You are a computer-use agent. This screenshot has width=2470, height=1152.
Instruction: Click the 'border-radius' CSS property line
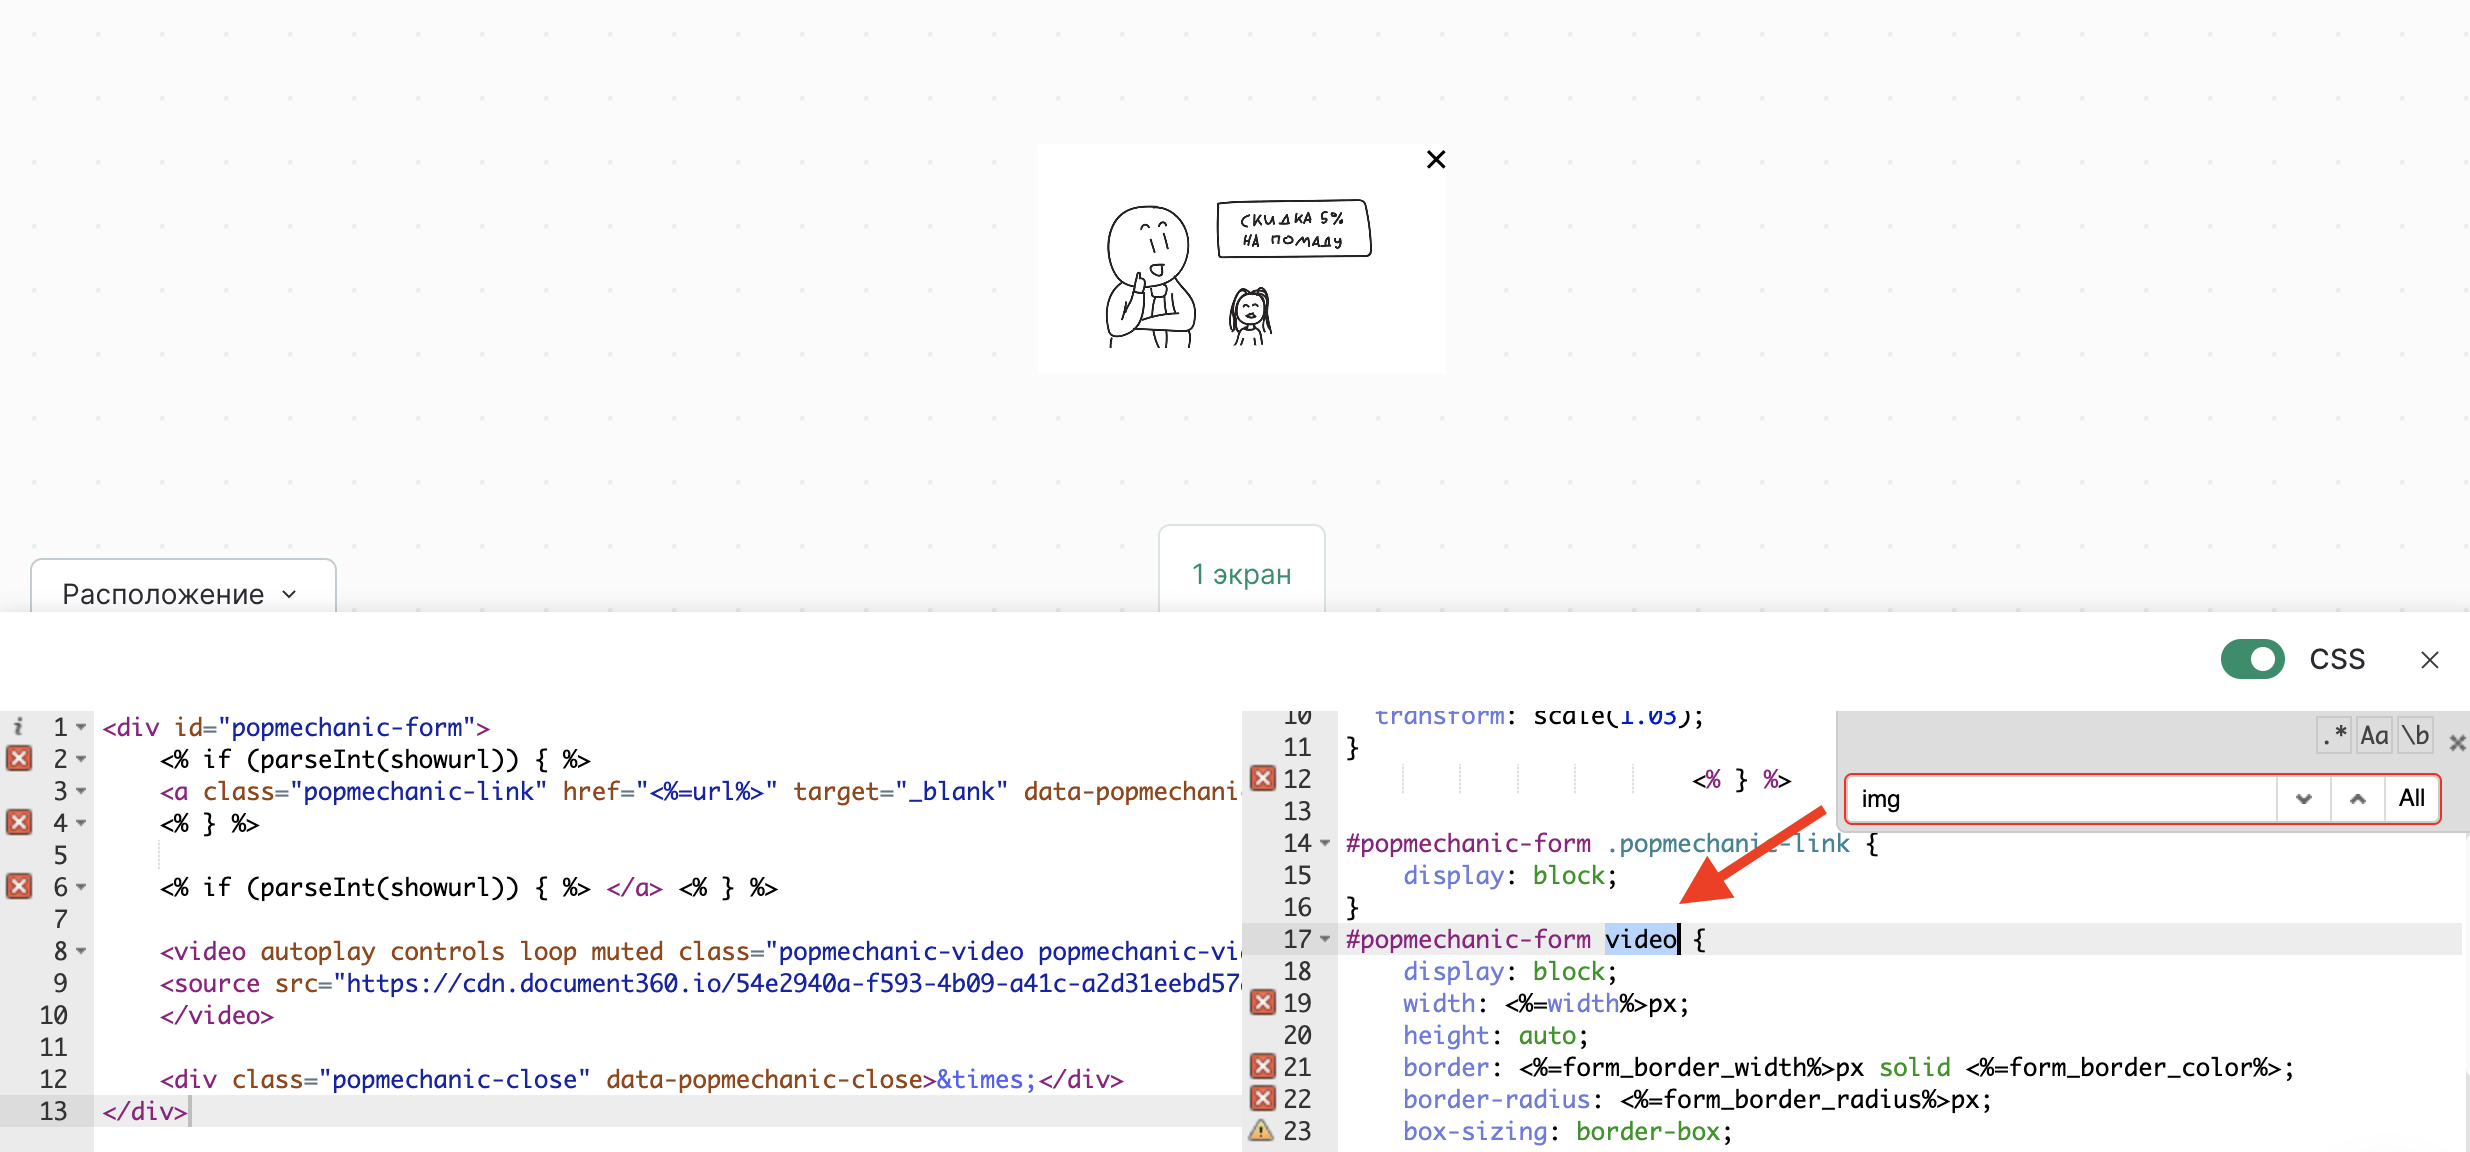[1697, 1099]
